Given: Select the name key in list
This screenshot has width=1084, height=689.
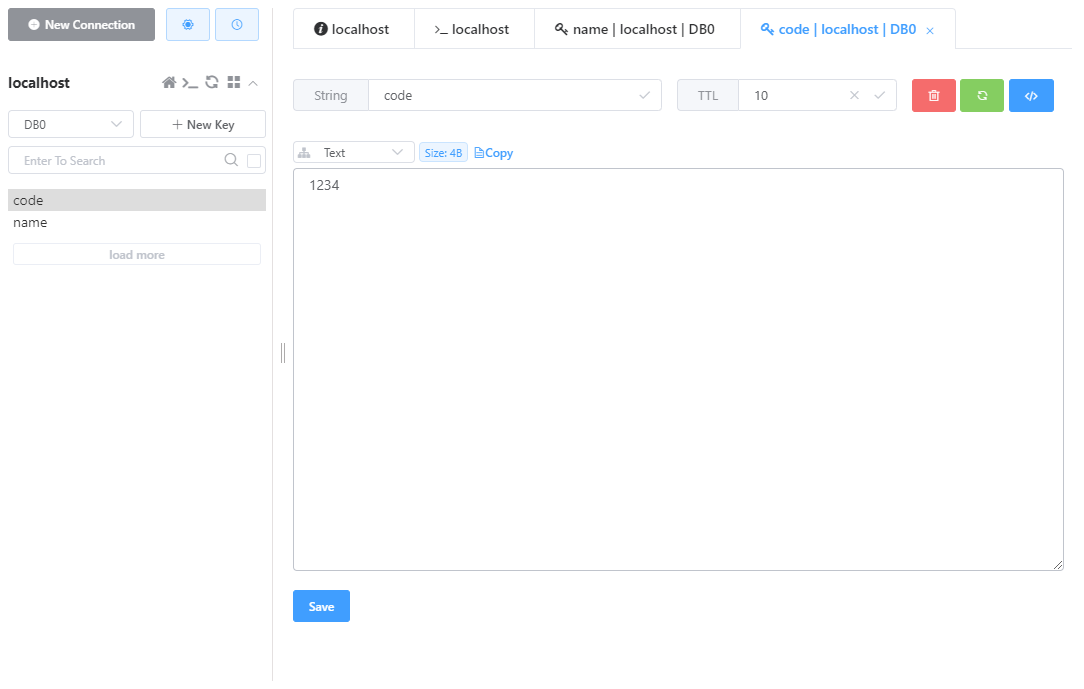Looking at the screenshot, I should pyautogui.click(x=137, y=223).
